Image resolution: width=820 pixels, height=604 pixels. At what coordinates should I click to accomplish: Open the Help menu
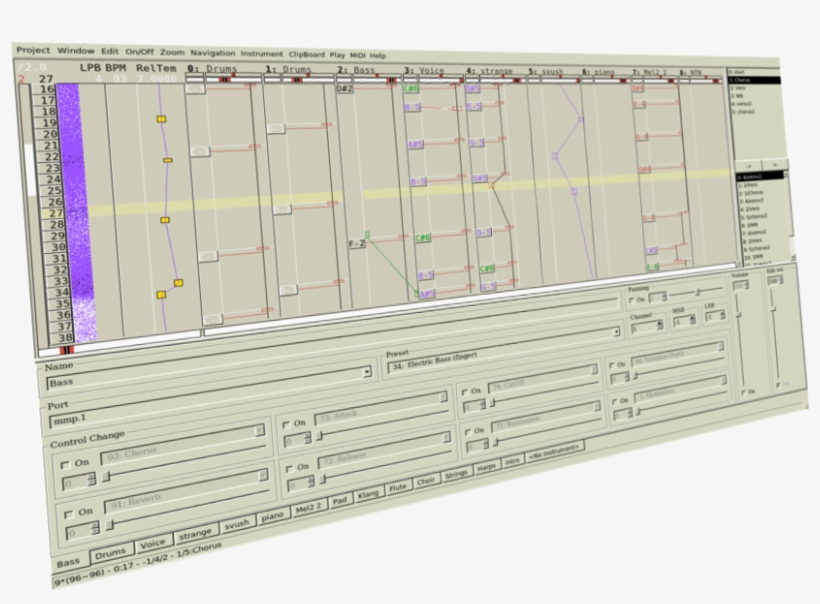[x=378, y=55]
